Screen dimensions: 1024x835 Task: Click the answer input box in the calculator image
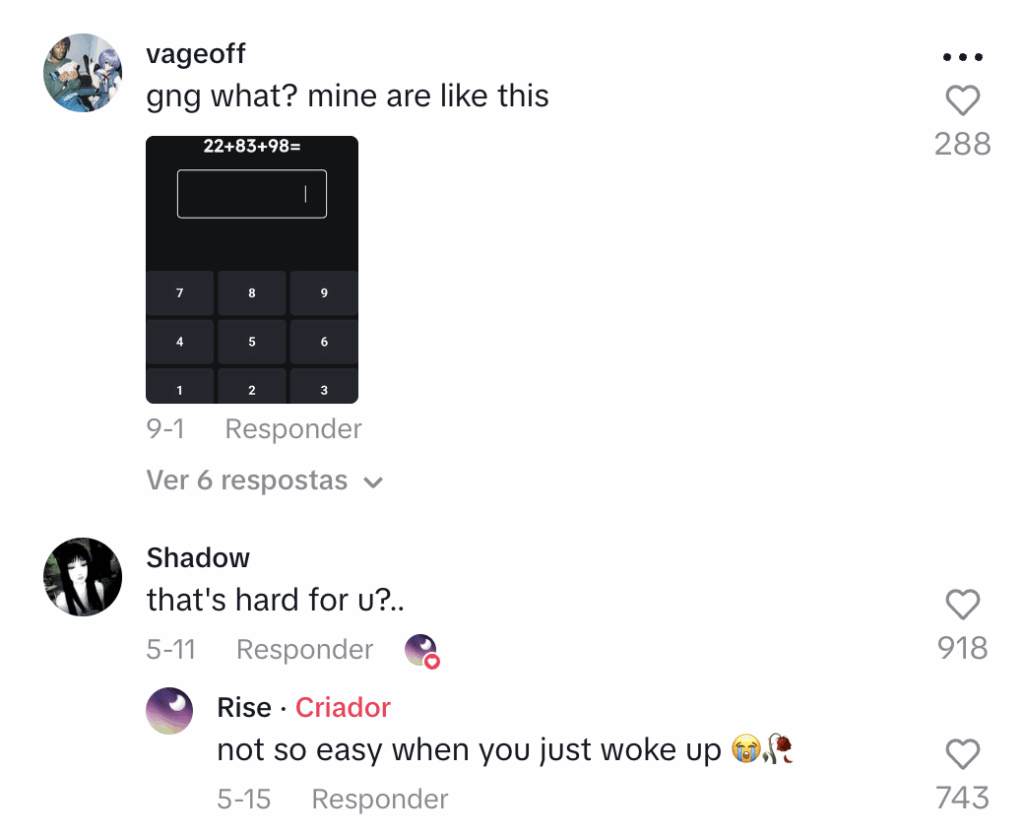click(x=252, y=194)
